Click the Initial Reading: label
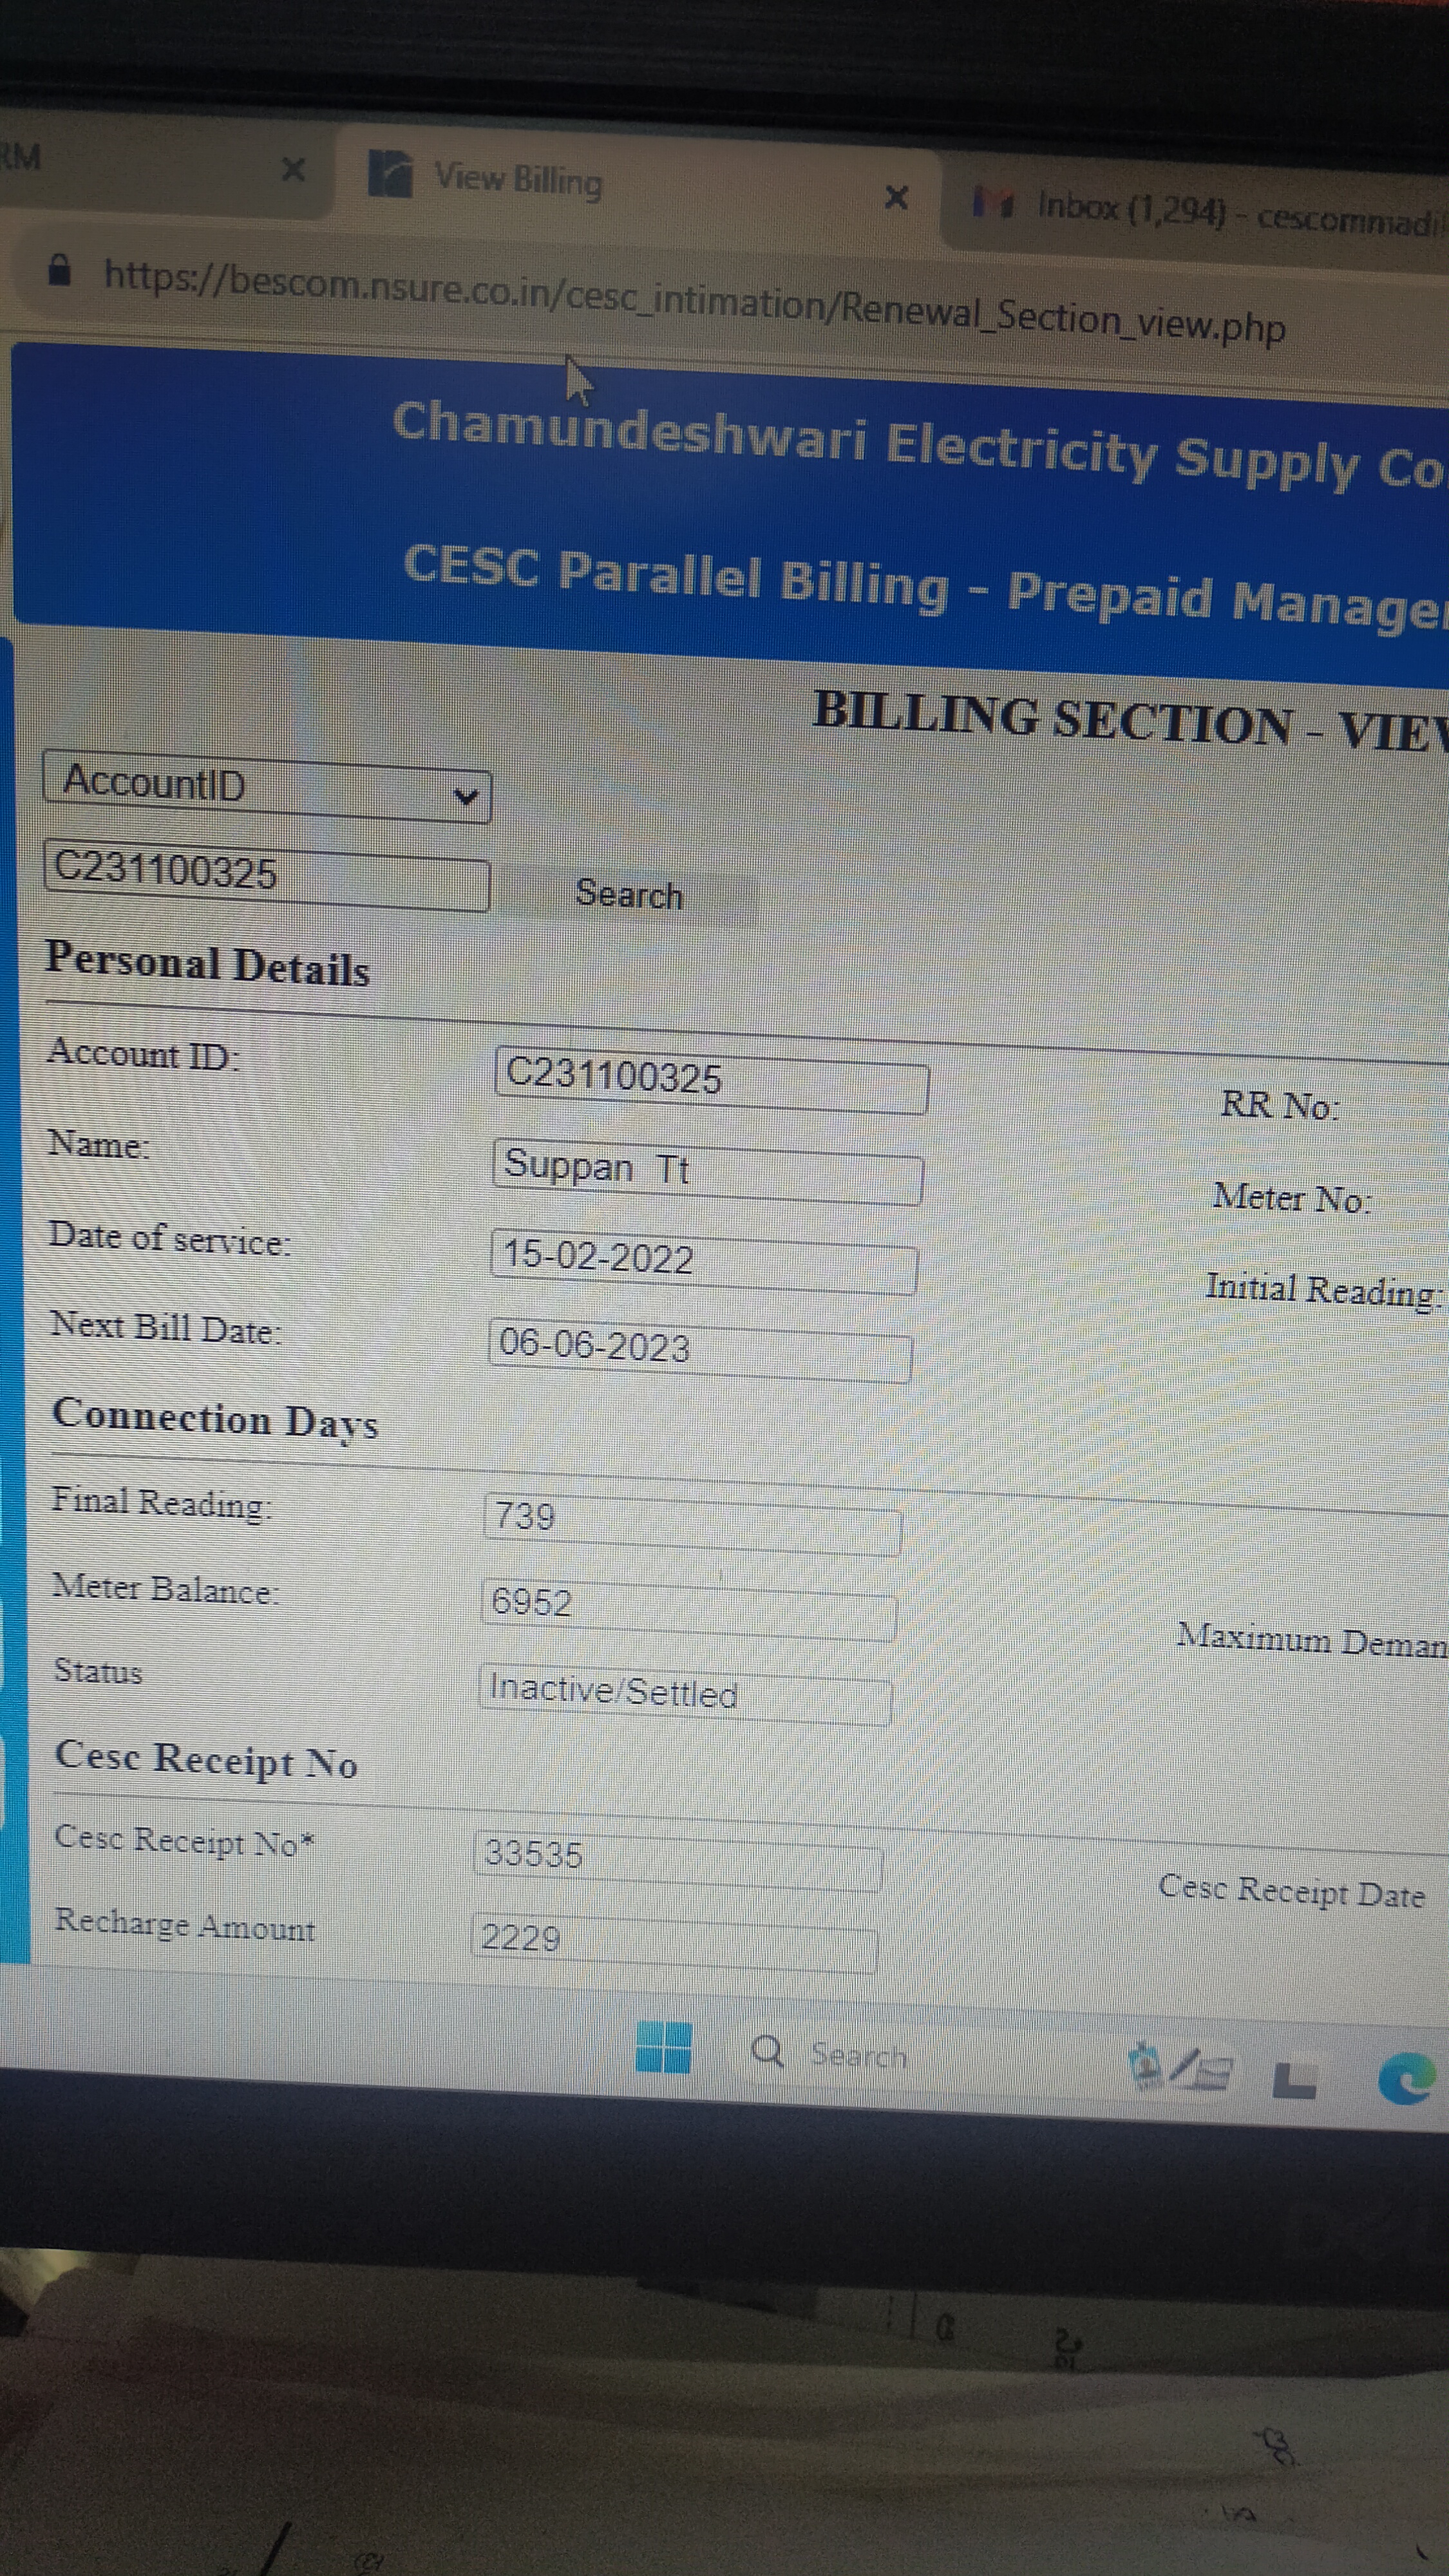Viewport: 1449px width, 2576px height. pyautogui.click(x=1323, y=1290)
